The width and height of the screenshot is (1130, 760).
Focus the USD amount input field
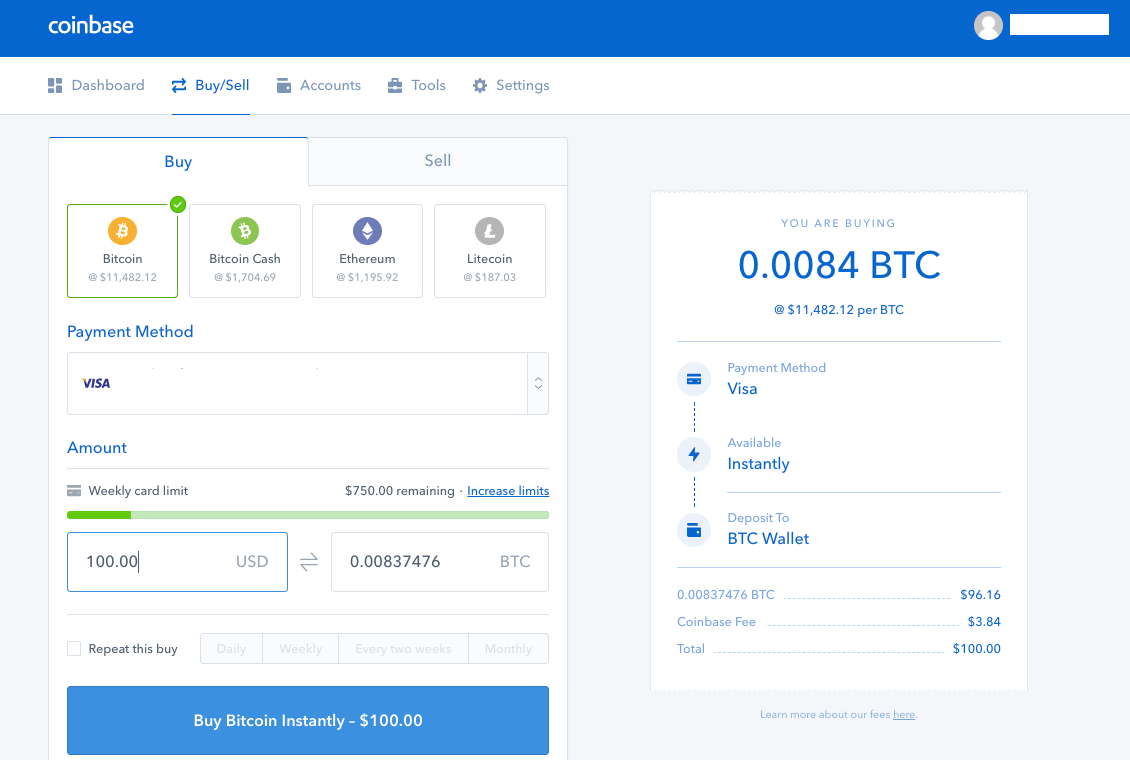(x=177, y=562)
